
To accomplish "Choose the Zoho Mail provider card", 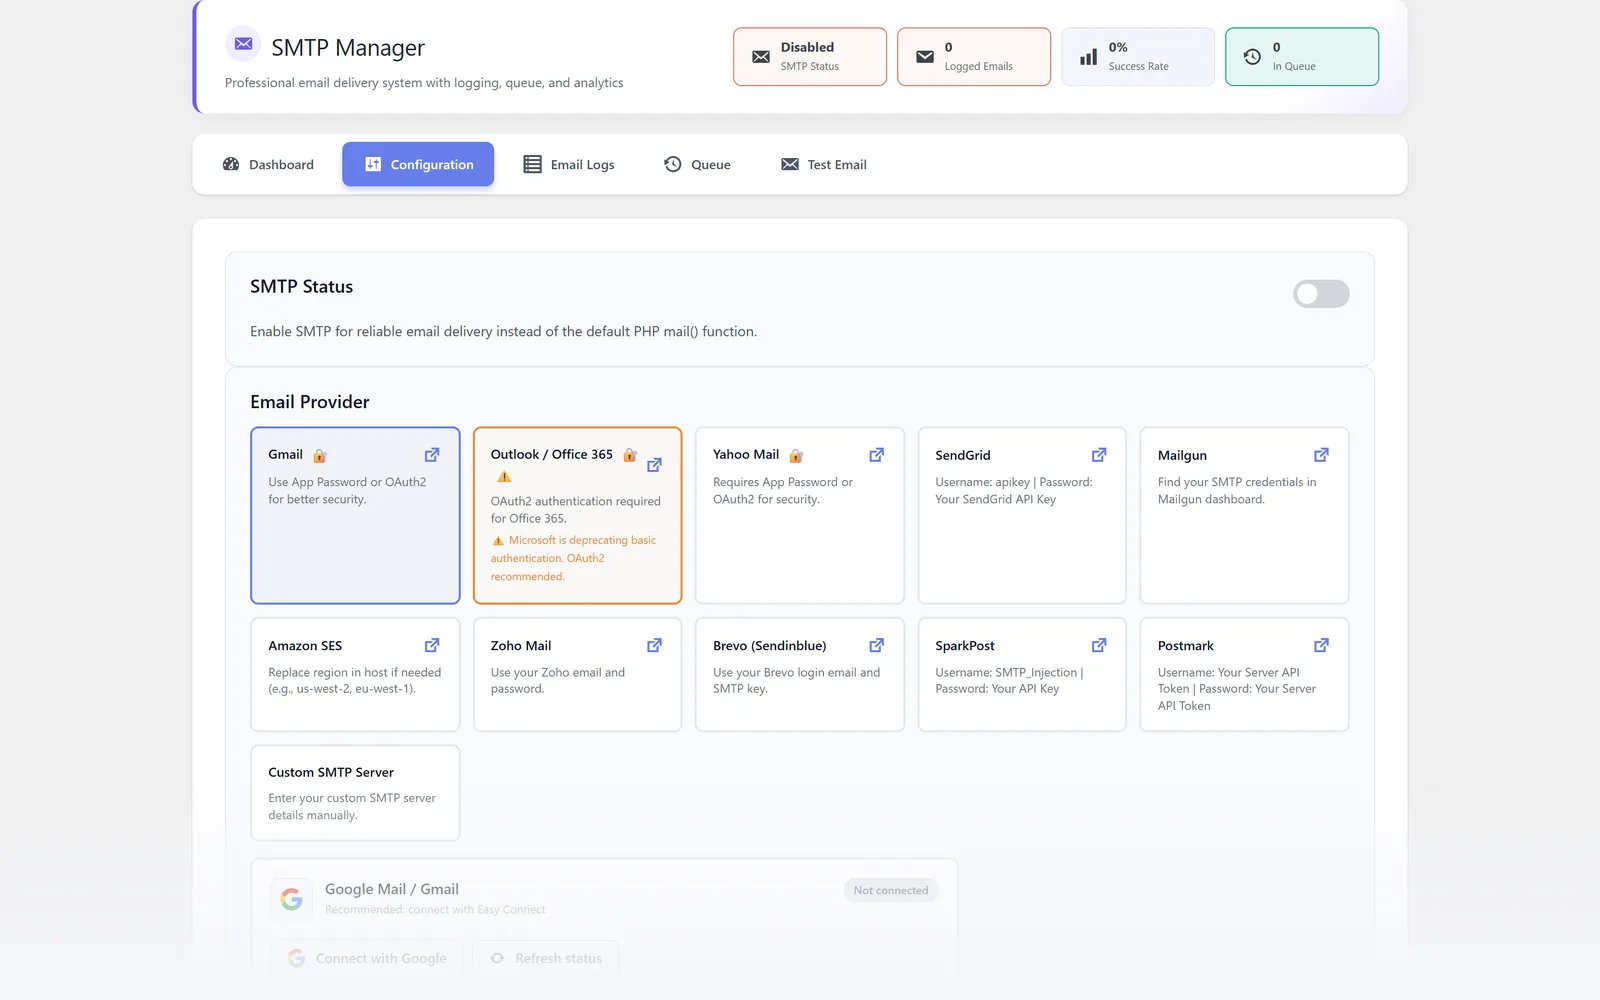I will coord(578,674).
